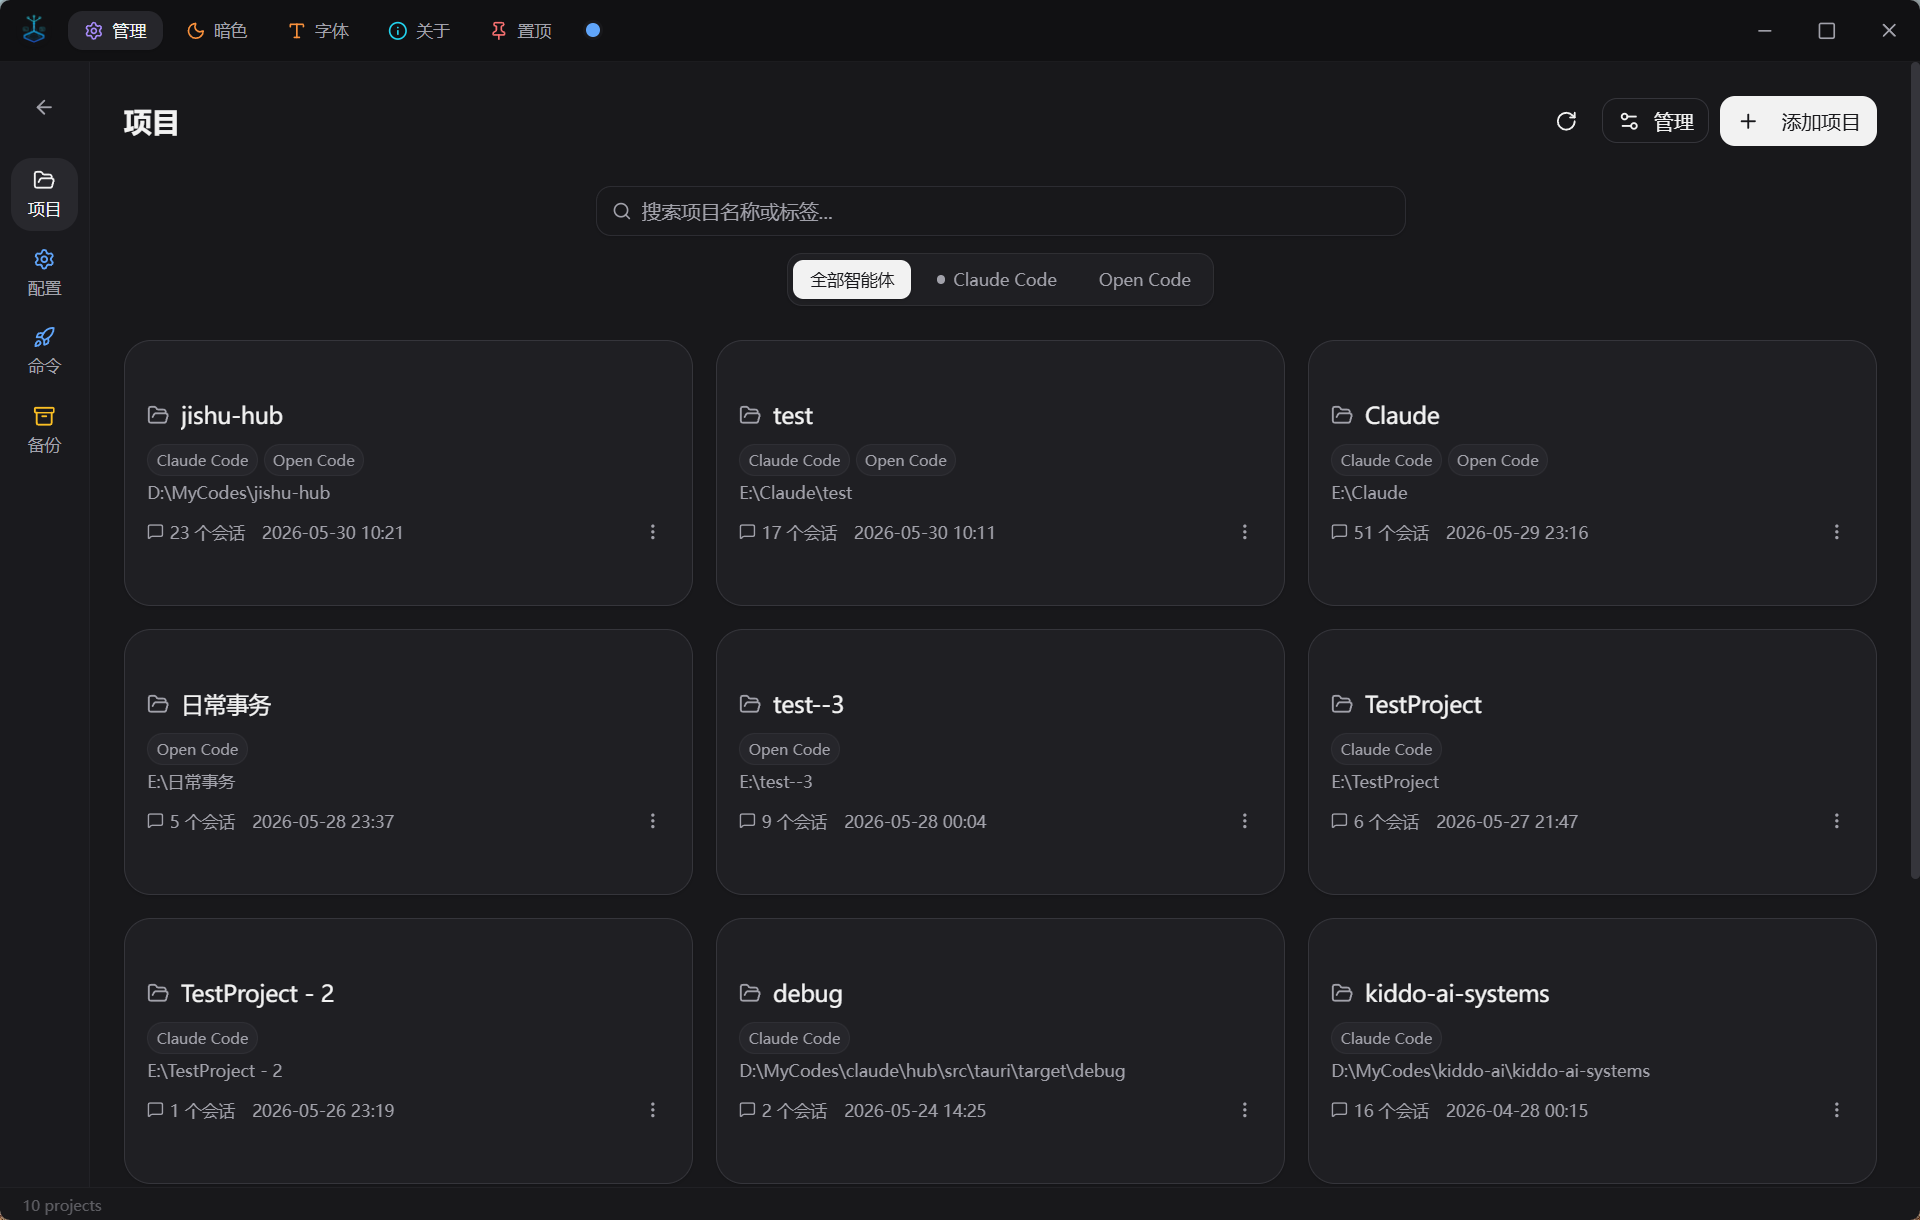Click the folder icon of TestProject - 2
Viewport: 1920px width, 1220px height.
click(x=158, y=993)
